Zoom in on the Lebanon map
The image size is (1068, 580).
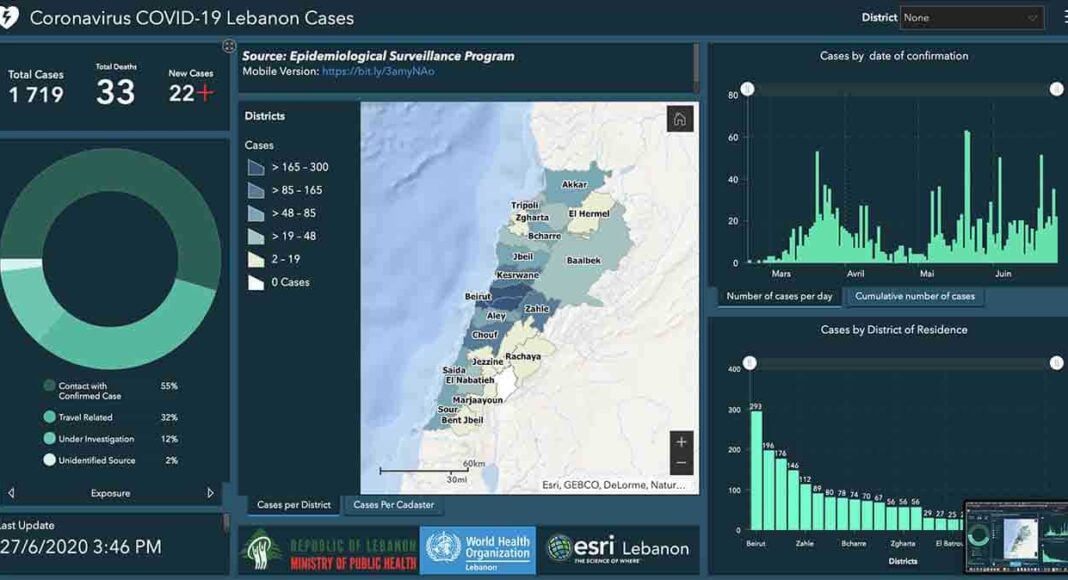click(x=681, y=441)
